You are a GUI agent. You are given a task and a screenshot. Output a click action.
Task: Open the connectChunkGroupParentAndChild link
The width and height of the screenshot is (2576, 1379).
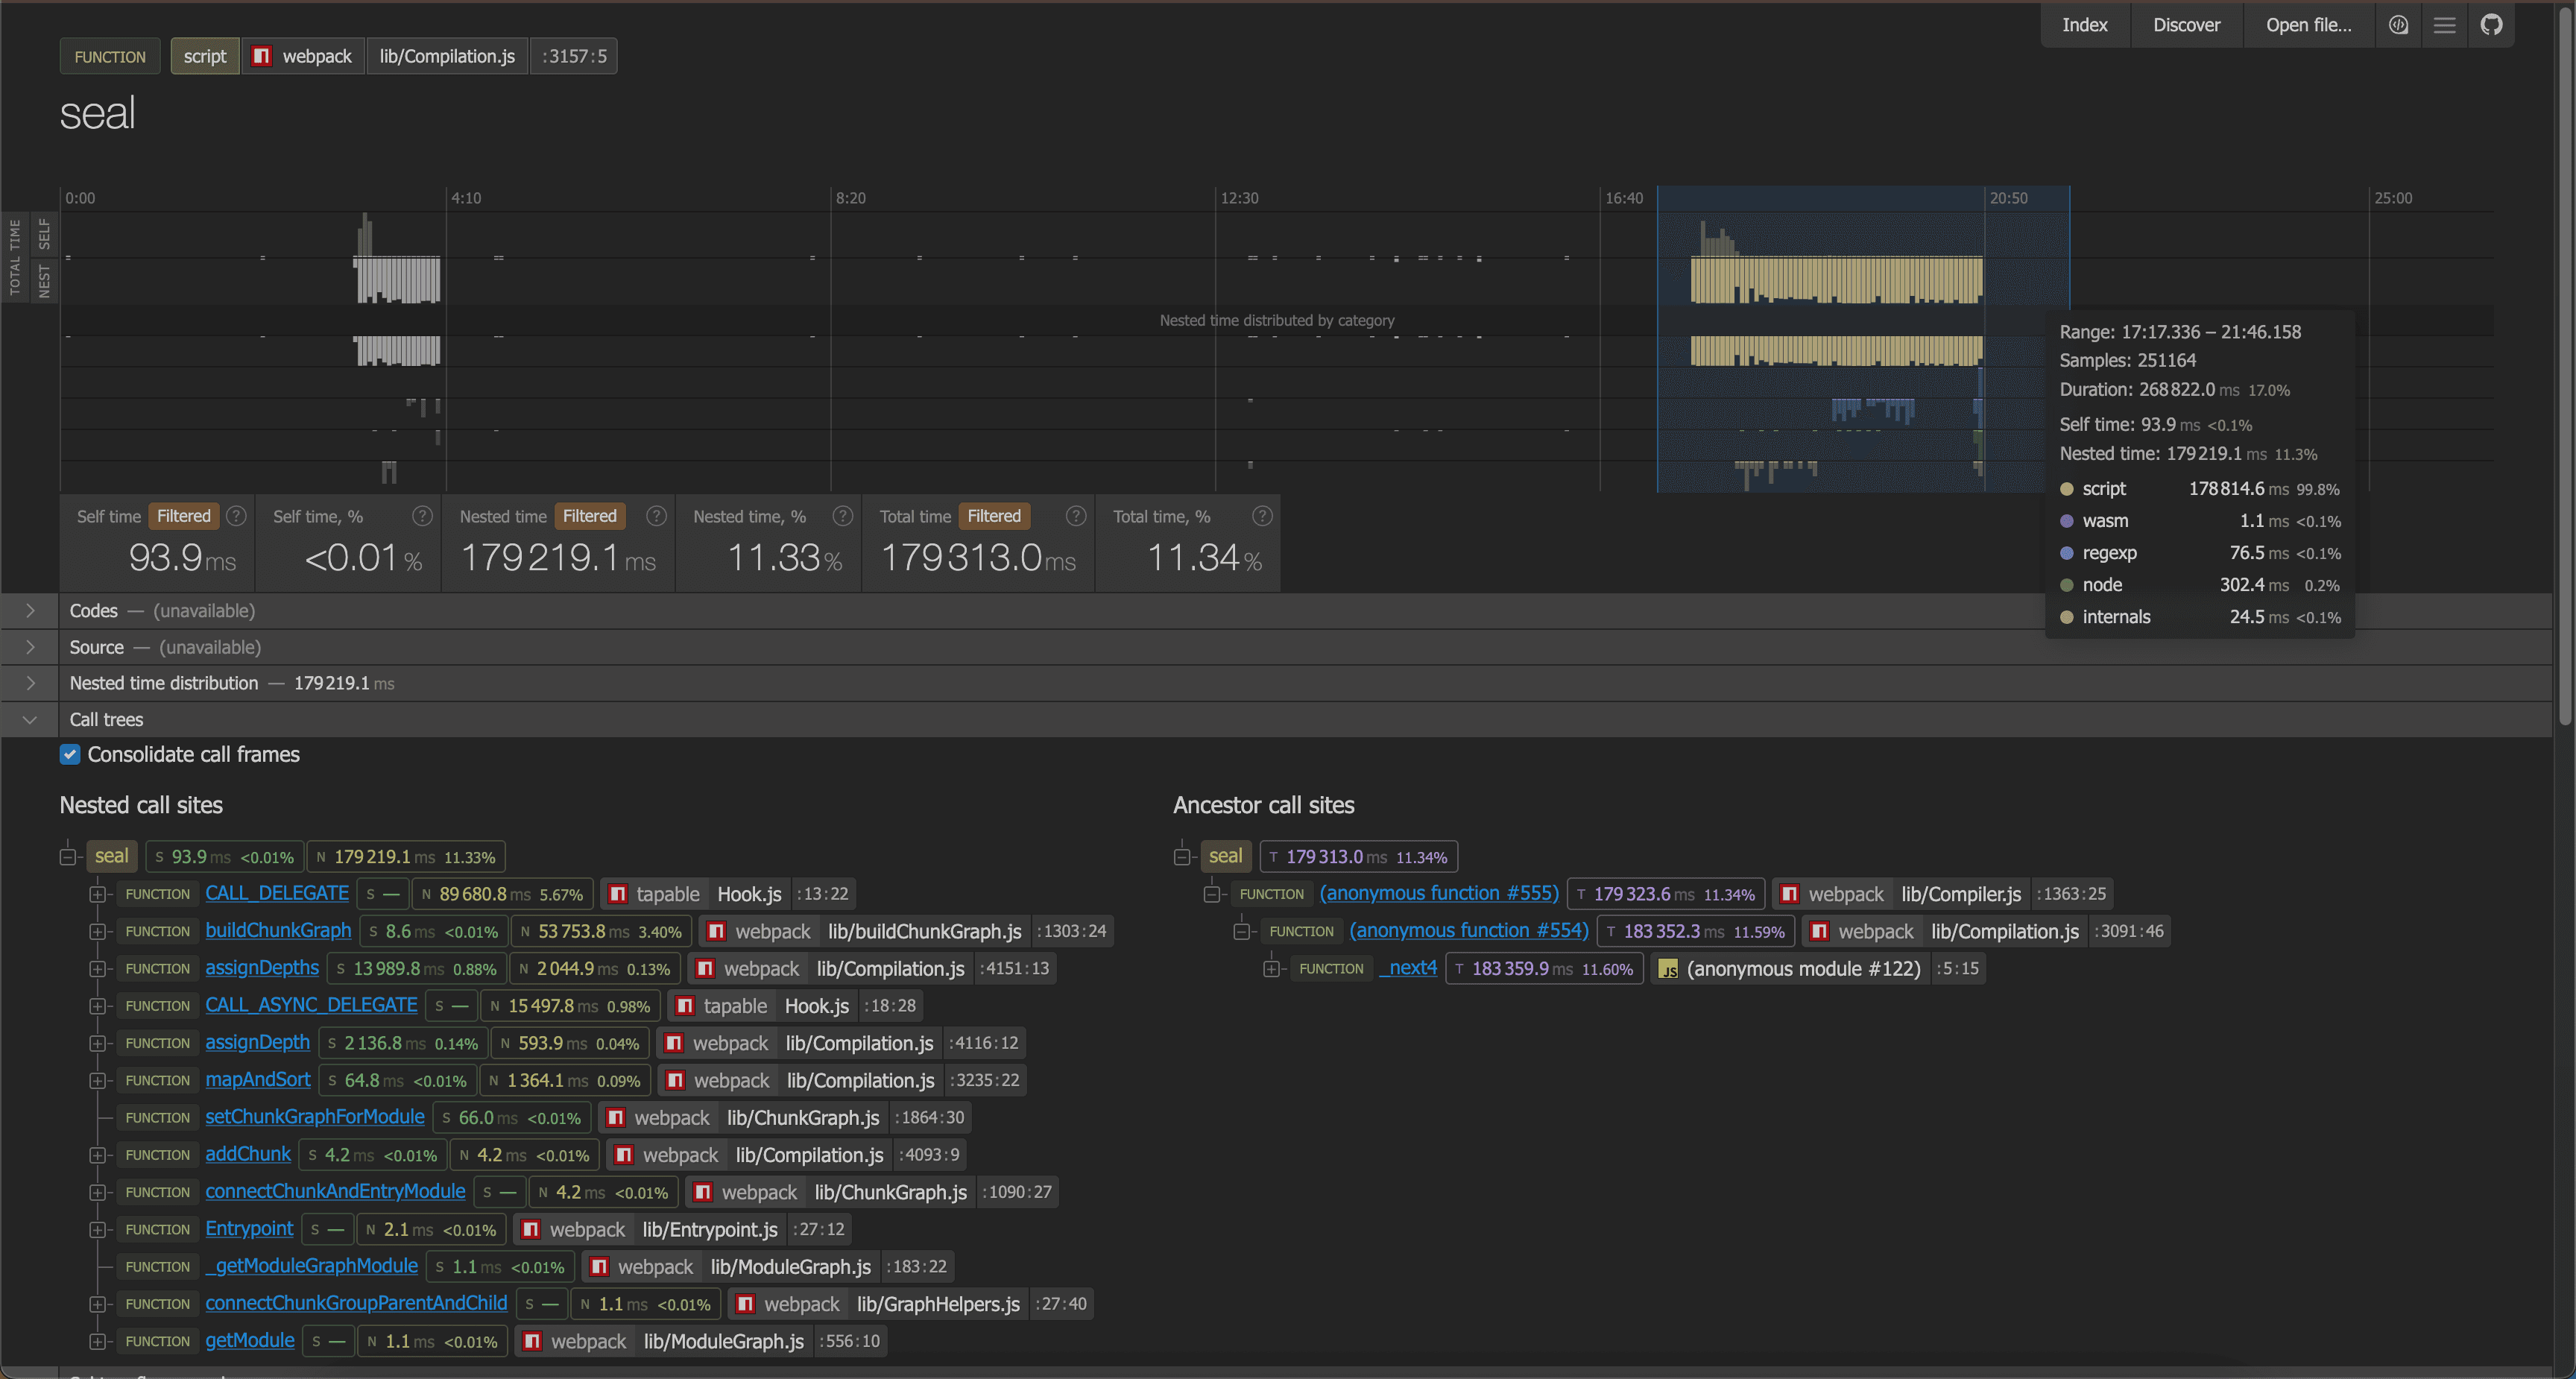[x=356, y=1303]
